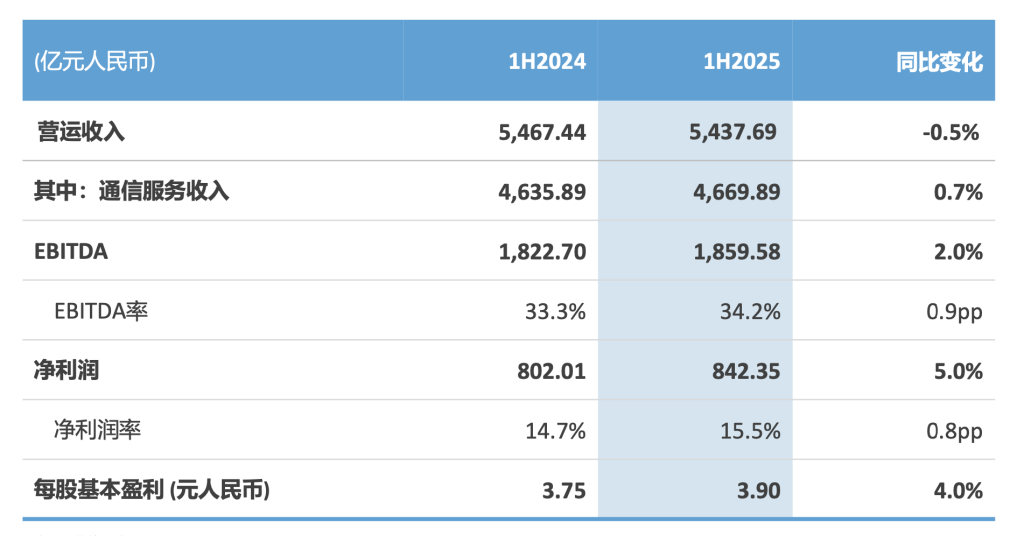The image size is (1024, 536).
Task: Click the (亿元人民币) header cell
Action: (95, 62)
